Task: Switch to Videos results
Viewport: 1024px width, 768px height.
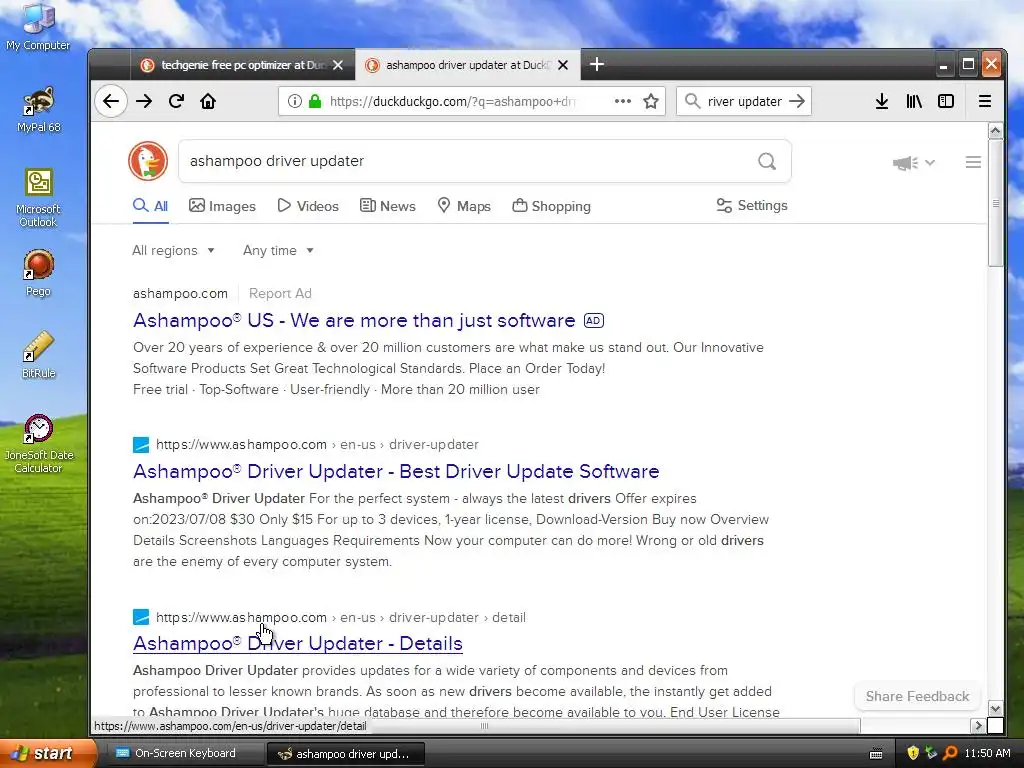Action: point(308,206)
